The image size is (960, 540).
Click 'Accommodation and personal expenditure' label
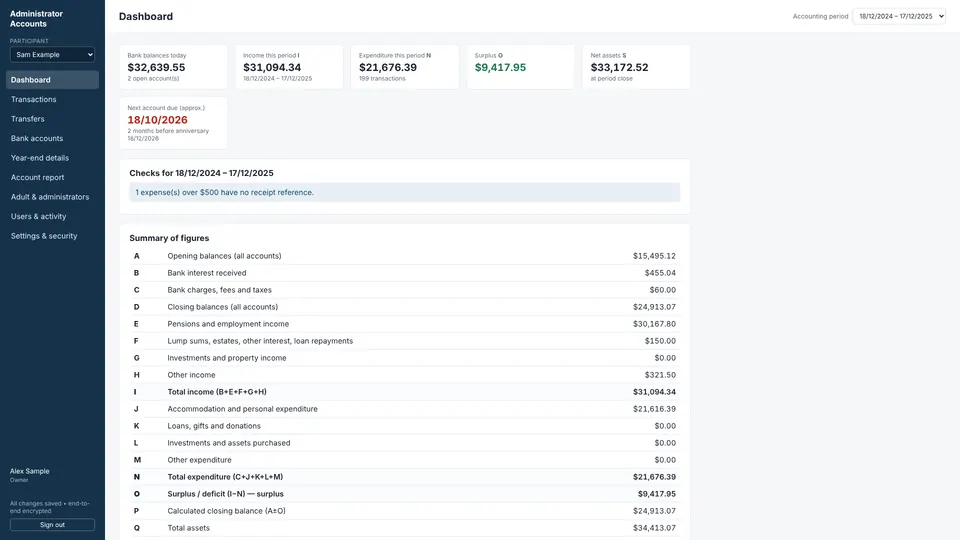point(242,409)
